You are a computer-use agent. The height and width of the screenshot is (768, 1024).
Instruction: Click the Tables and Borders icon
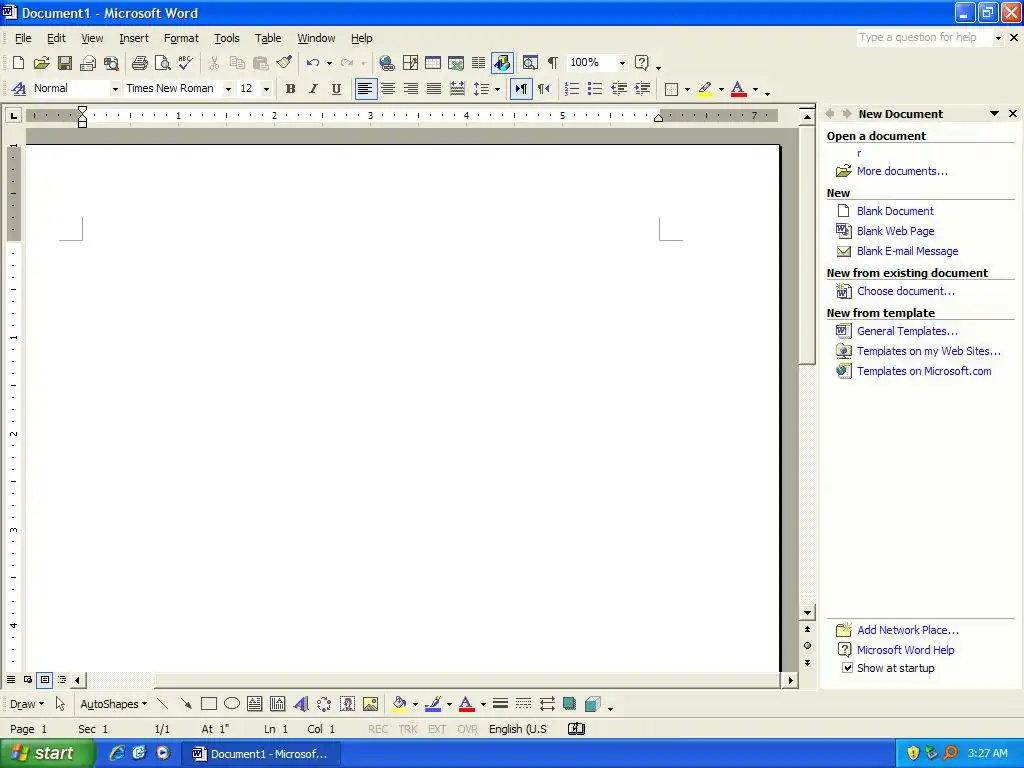coord(410,63)
